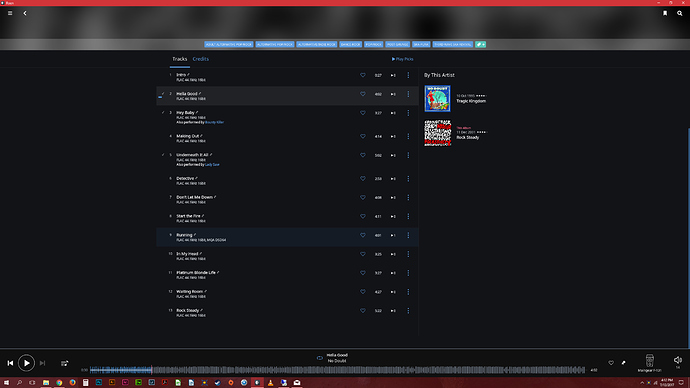Favorite the Rock Steady track heart
This screenshot has width=690, height=388.
(x=363, y=311)
